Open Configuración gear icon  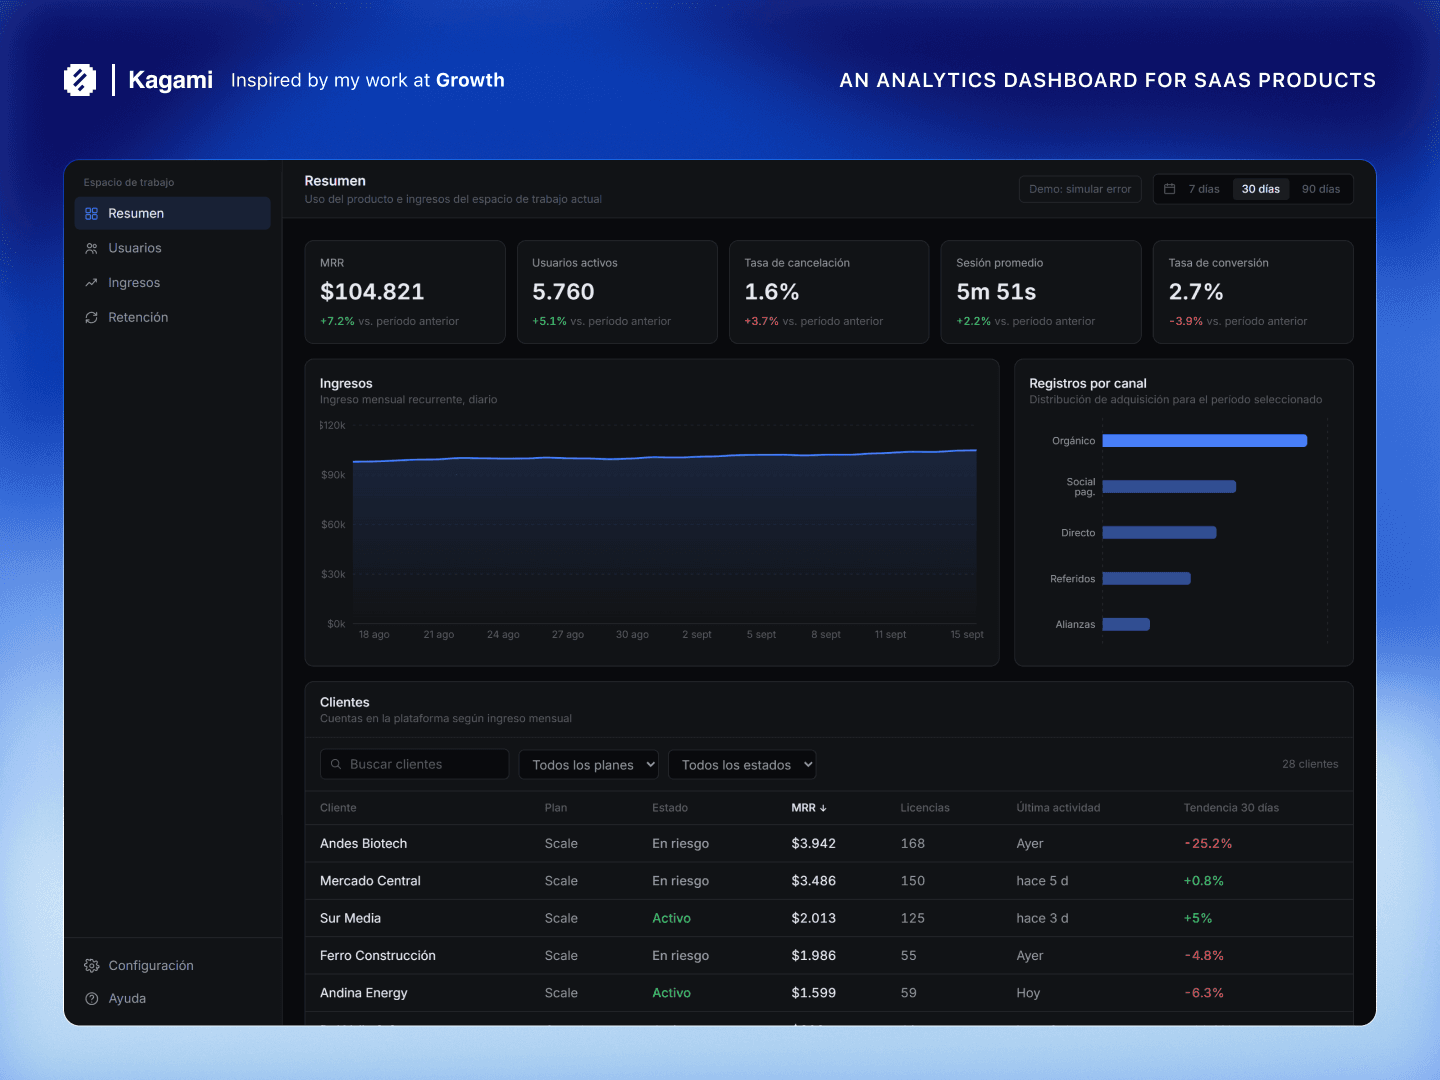[91, 966]
